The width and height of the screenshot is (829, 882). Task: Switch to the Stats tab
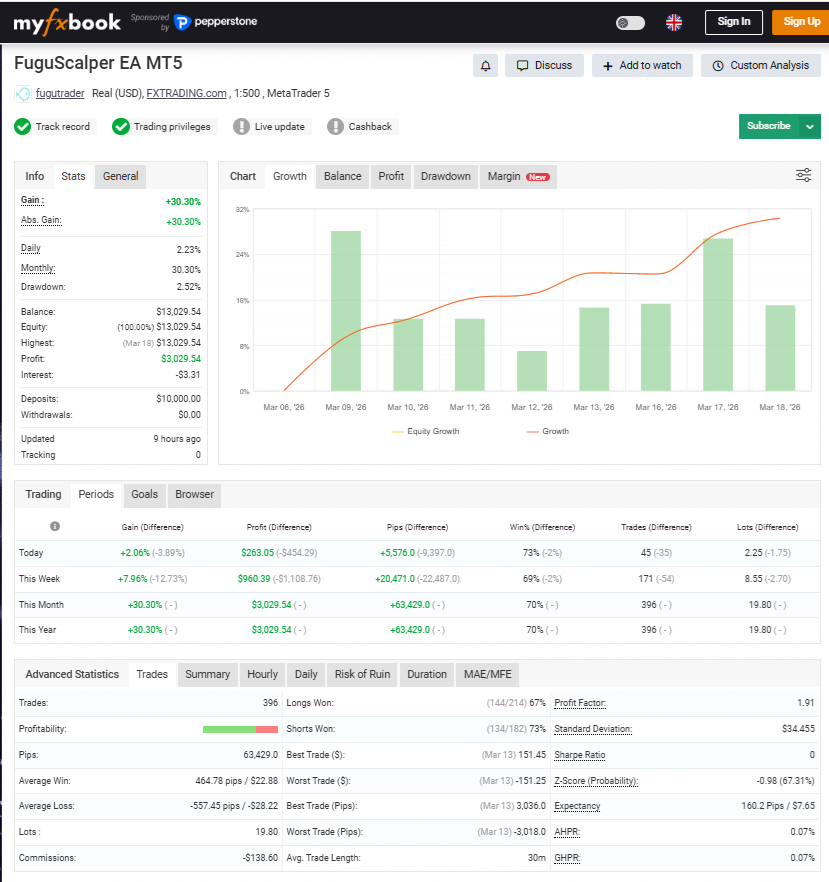[x=73, y=177]
